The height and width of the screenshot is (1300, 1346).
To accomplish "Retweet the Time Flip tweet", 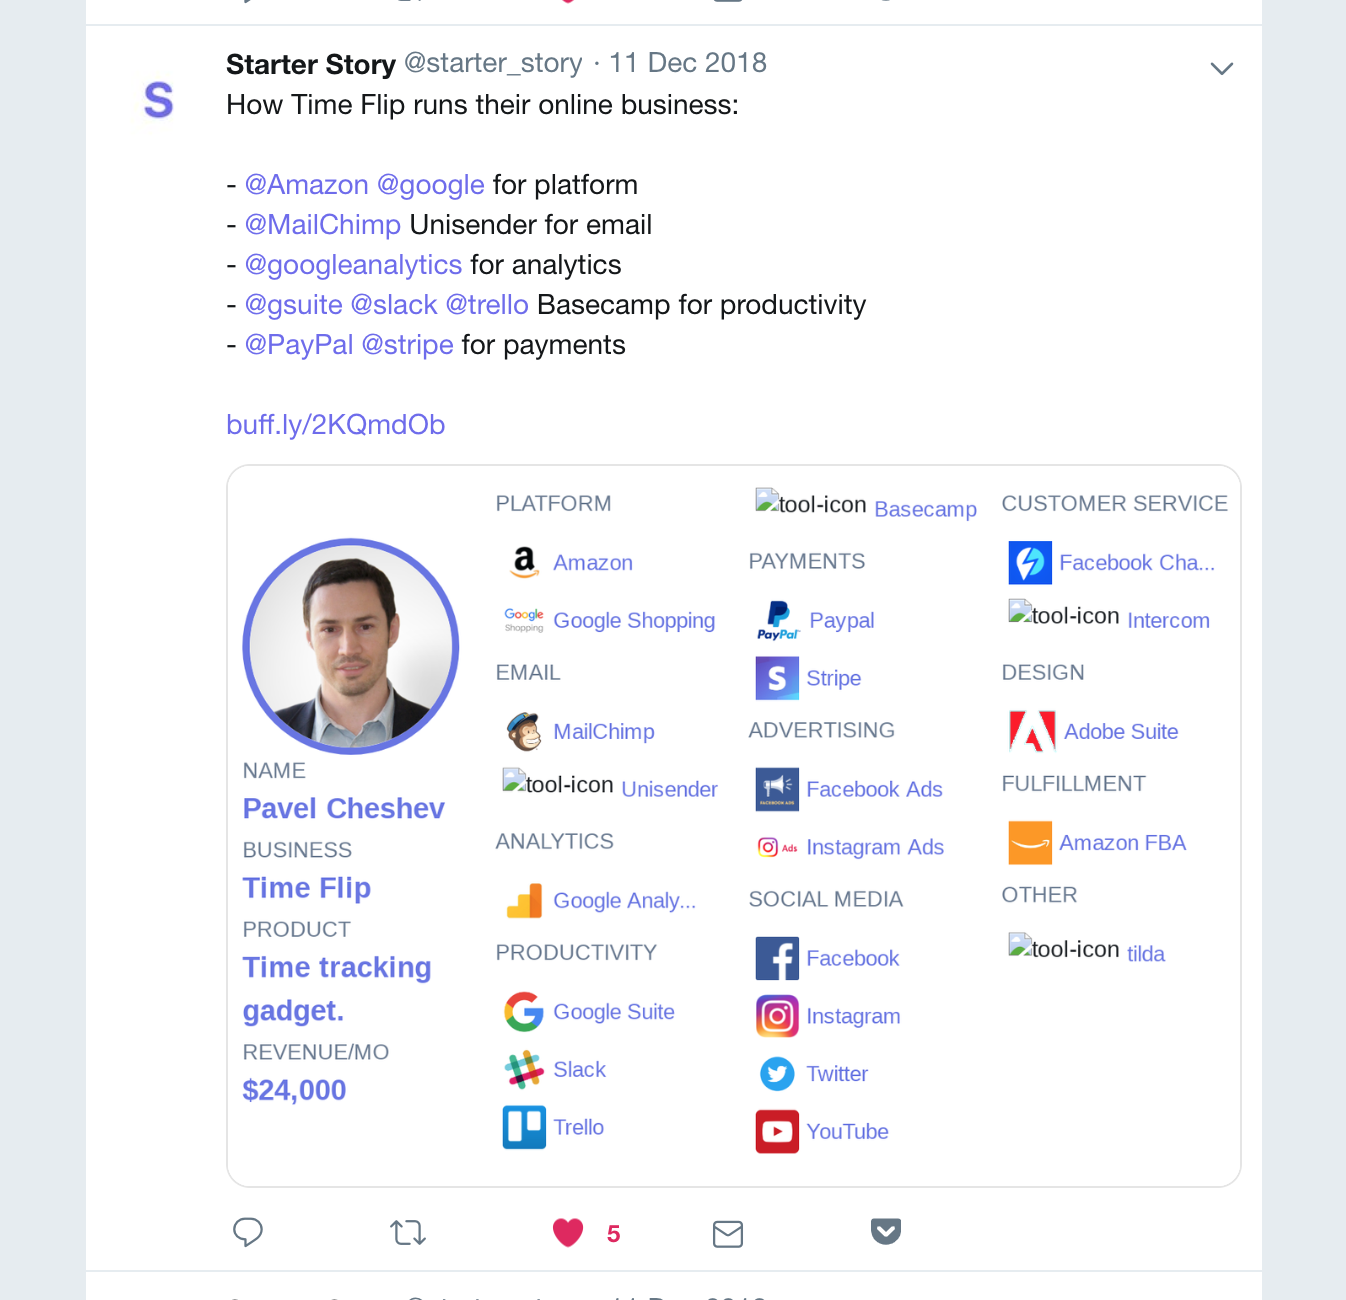I will tap(408, 1233).
